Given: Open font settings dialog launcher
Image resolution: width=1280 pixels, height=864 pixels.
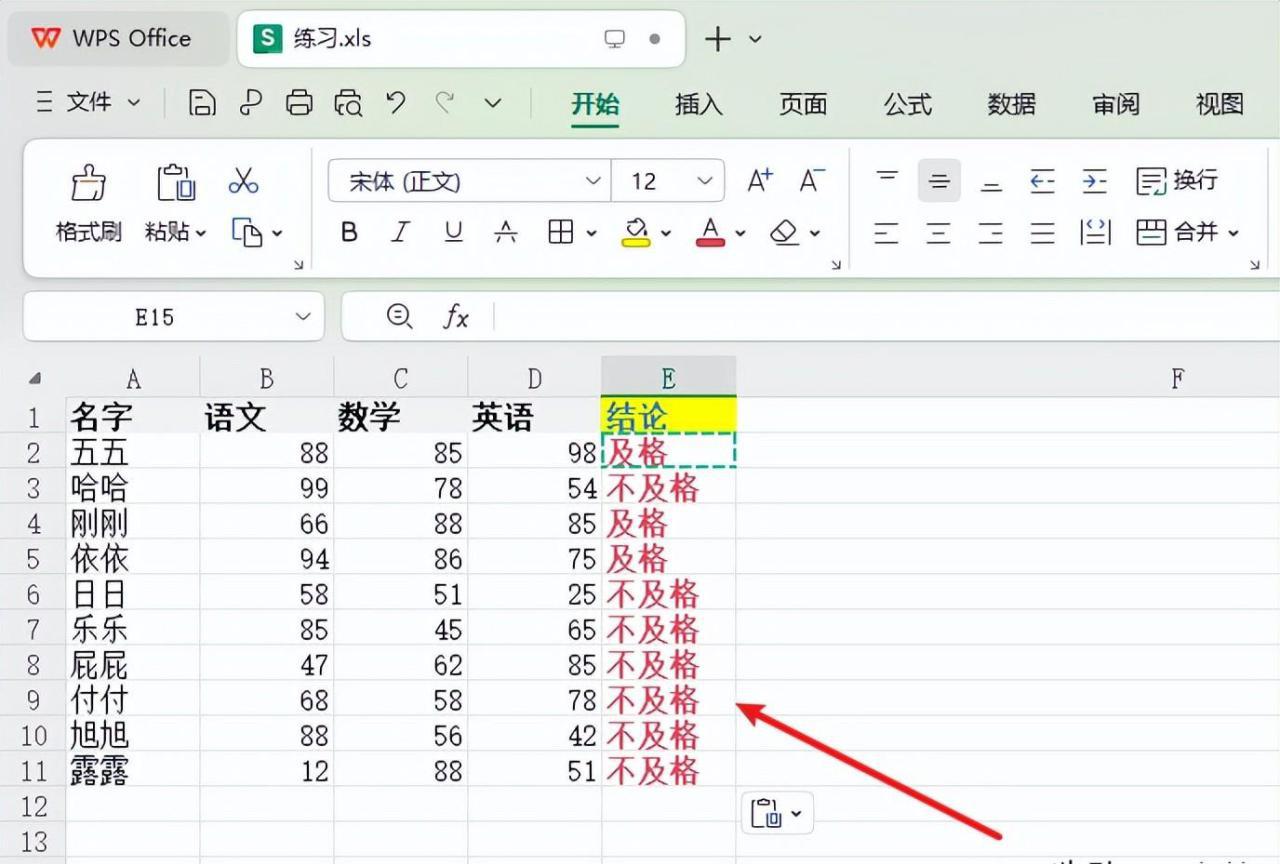Looking at the screenshot, I should [836, 265].
